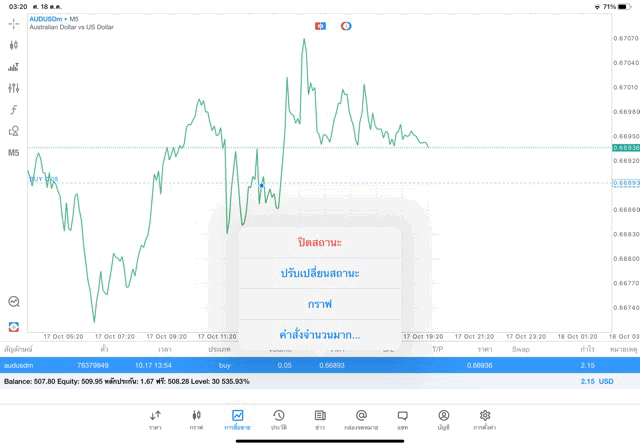Open chart settings sliders icon
The height and width of the screenshot is (447, 640).
point(13,88)
